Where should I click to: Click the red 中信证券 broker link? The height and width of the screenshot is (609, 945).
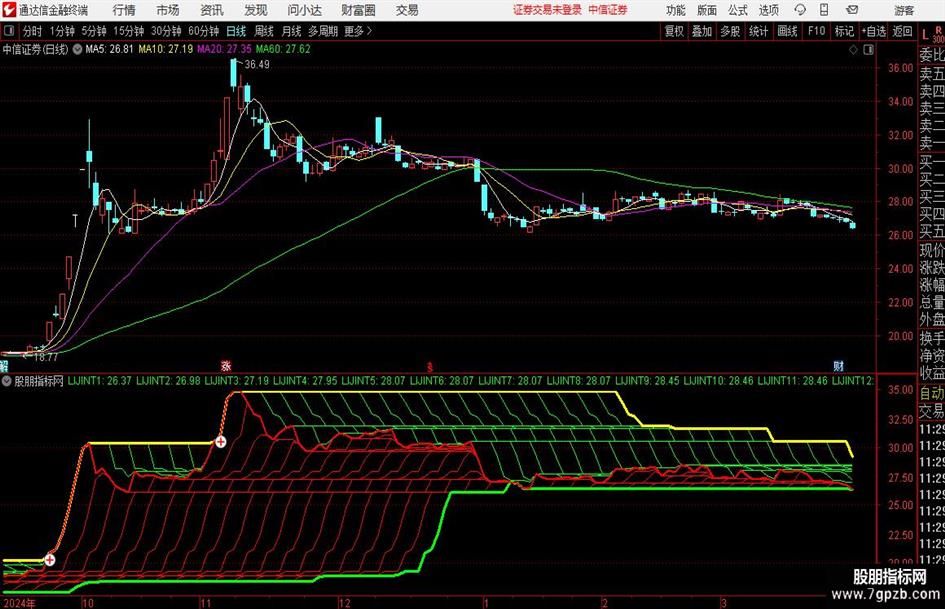click(x=608, y=10)
